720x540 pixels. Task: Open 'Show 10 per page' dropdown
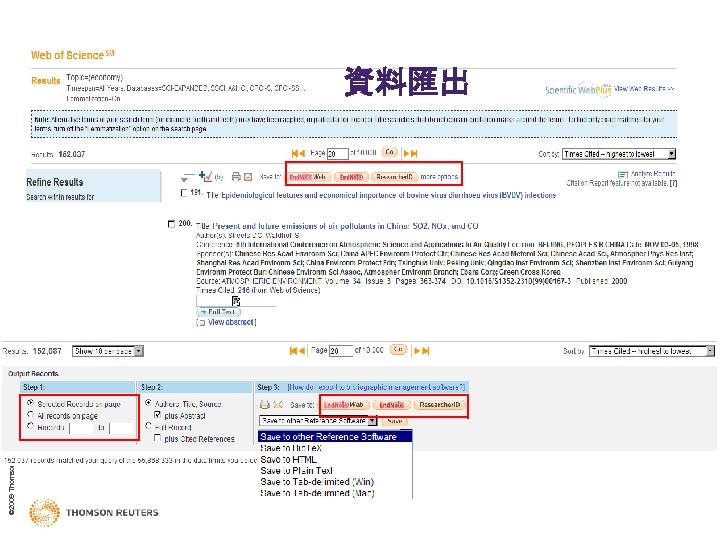click(108, 351)
